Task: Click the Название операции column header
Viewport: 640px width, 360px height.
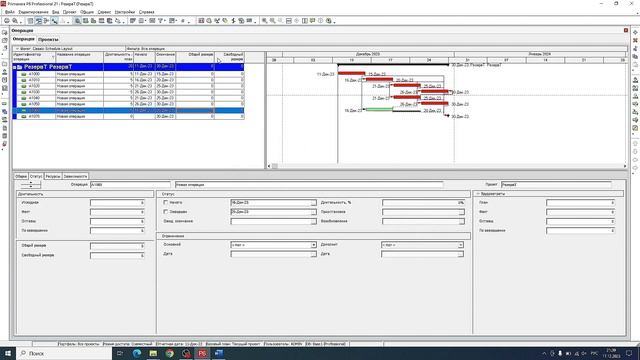Action: (79, 57)
